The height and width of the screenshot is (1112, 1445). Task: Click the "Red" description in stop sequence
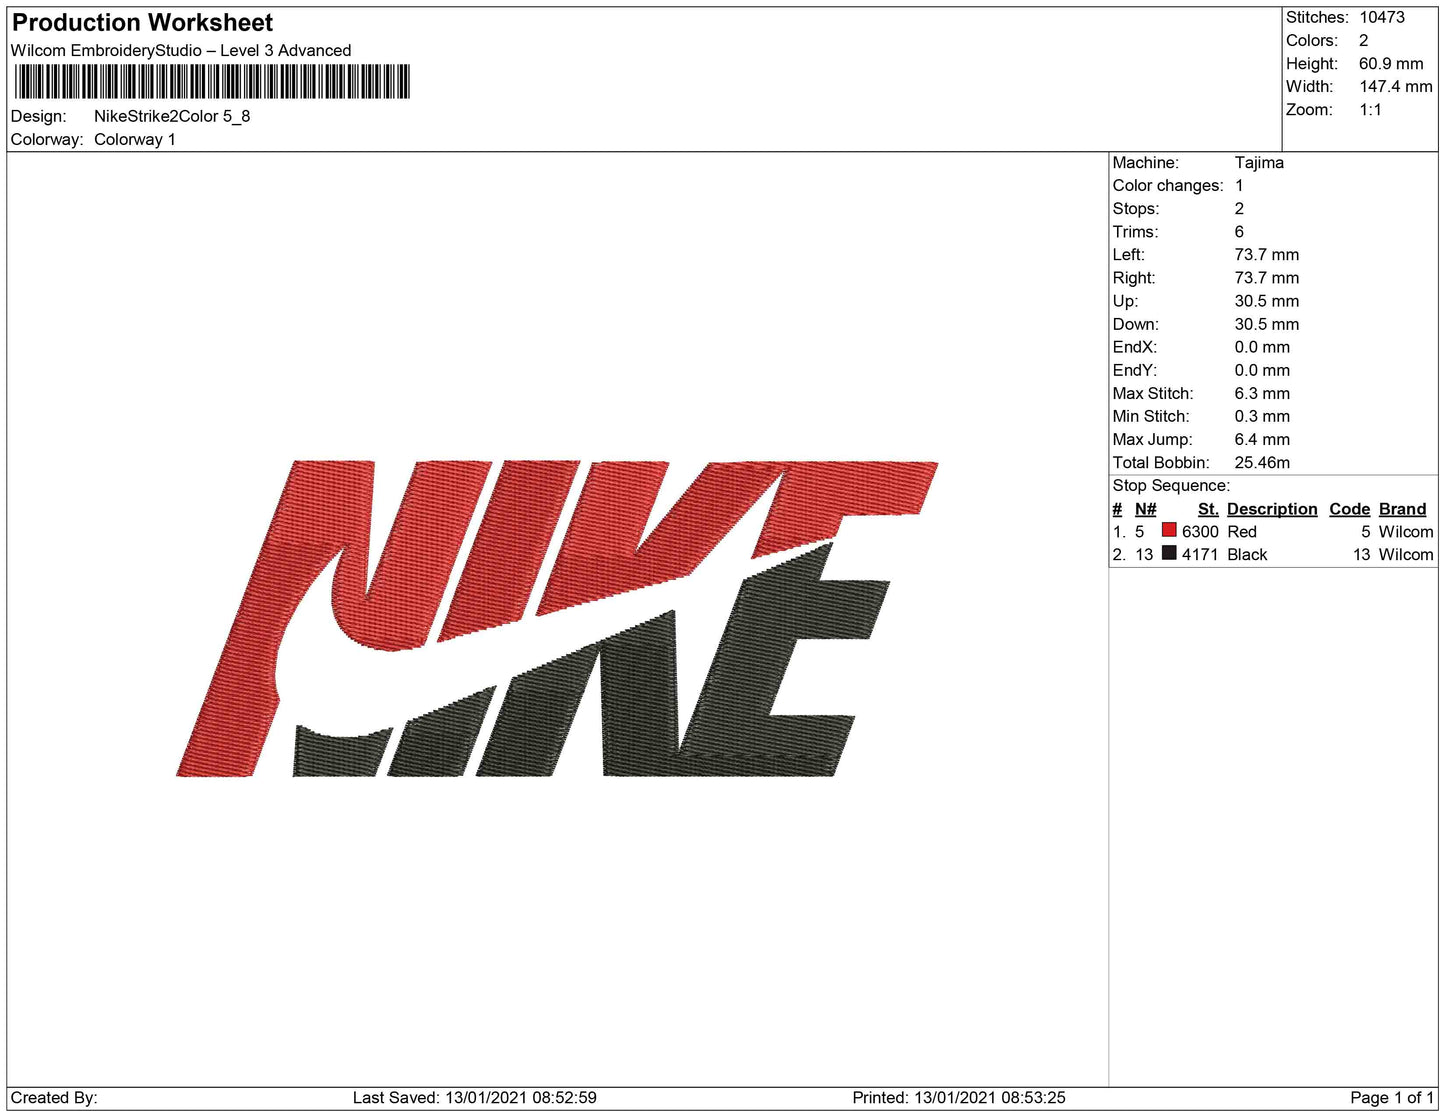point(1242,532)
